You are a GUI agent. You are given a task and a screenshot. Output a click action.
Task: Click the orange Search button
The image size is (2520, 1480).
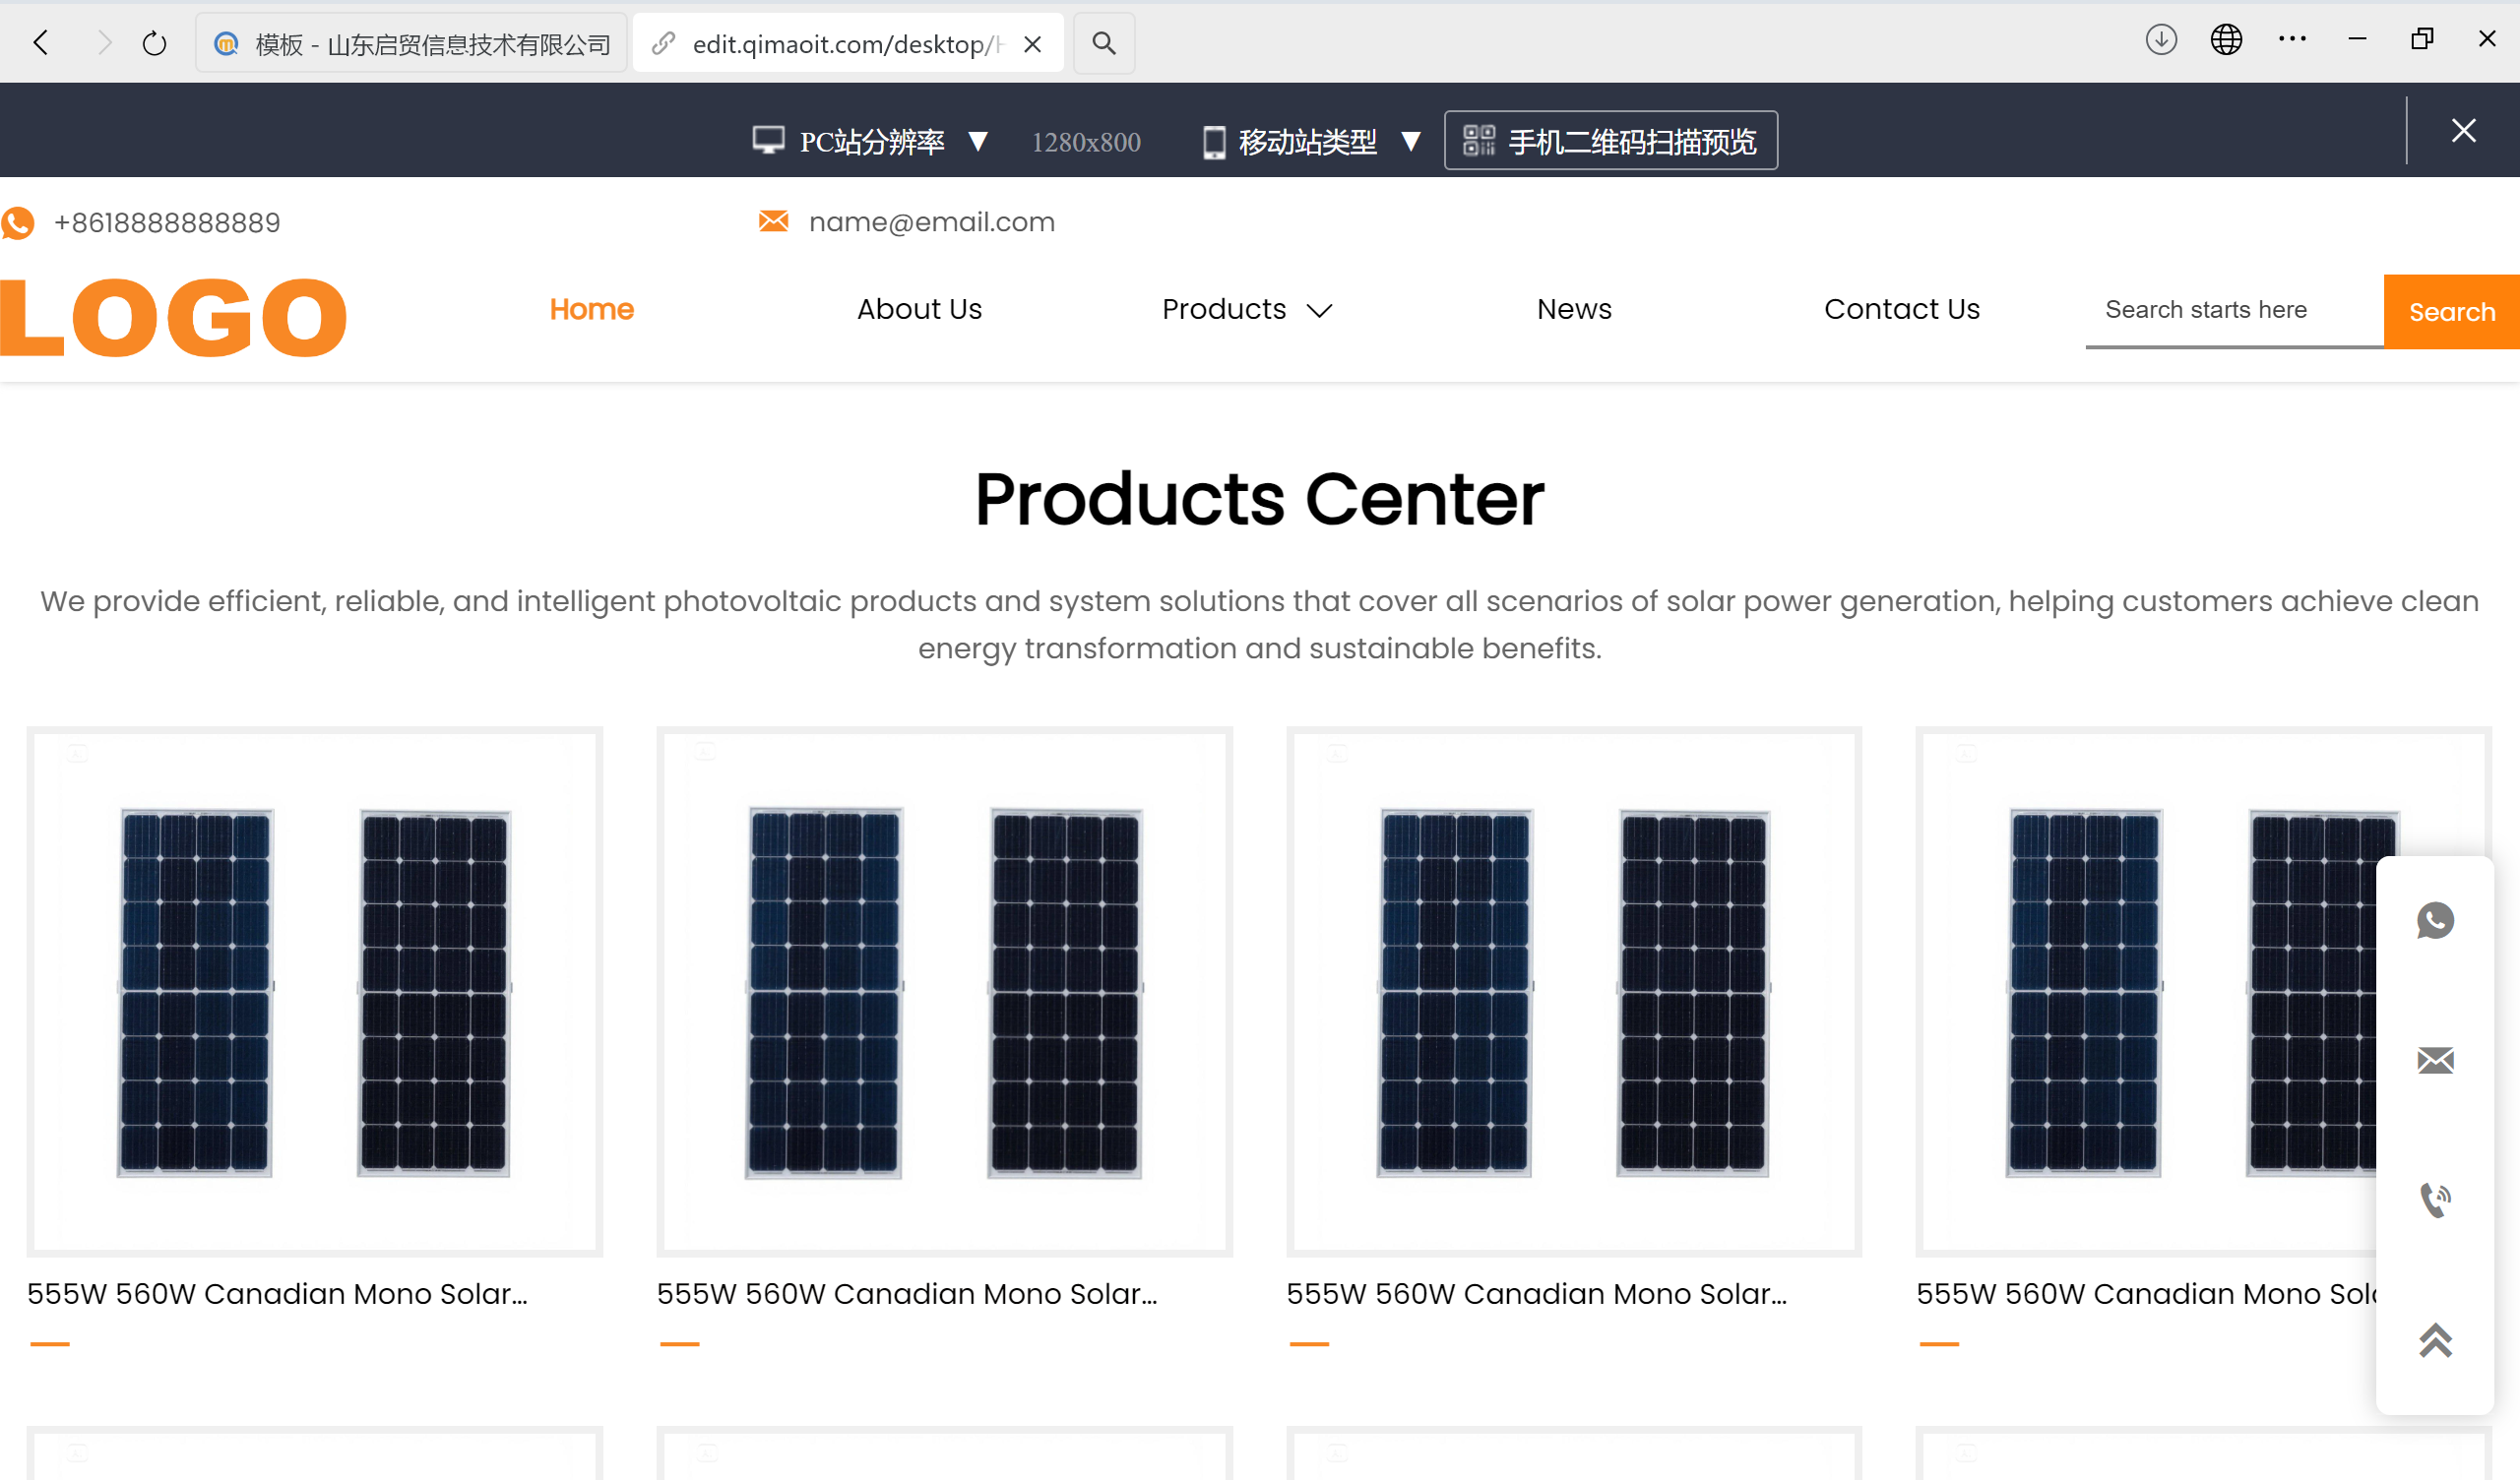[2451, 312]
